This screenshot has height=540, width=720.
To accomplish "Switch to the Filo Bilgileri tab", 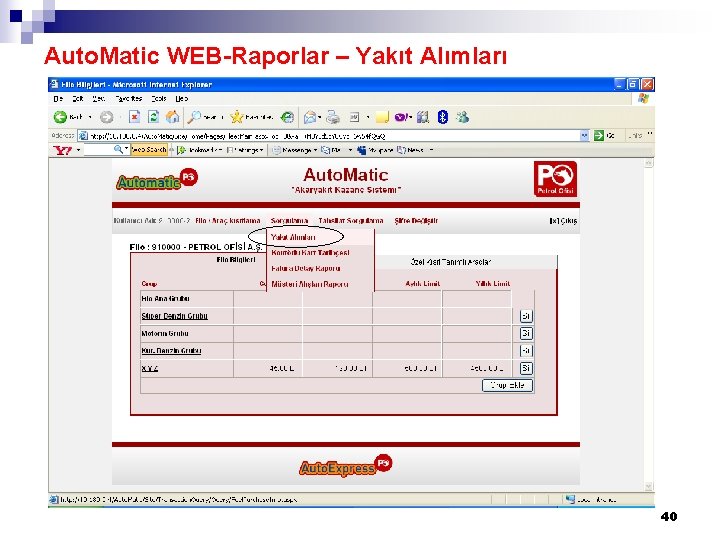I will pos(236,260).
